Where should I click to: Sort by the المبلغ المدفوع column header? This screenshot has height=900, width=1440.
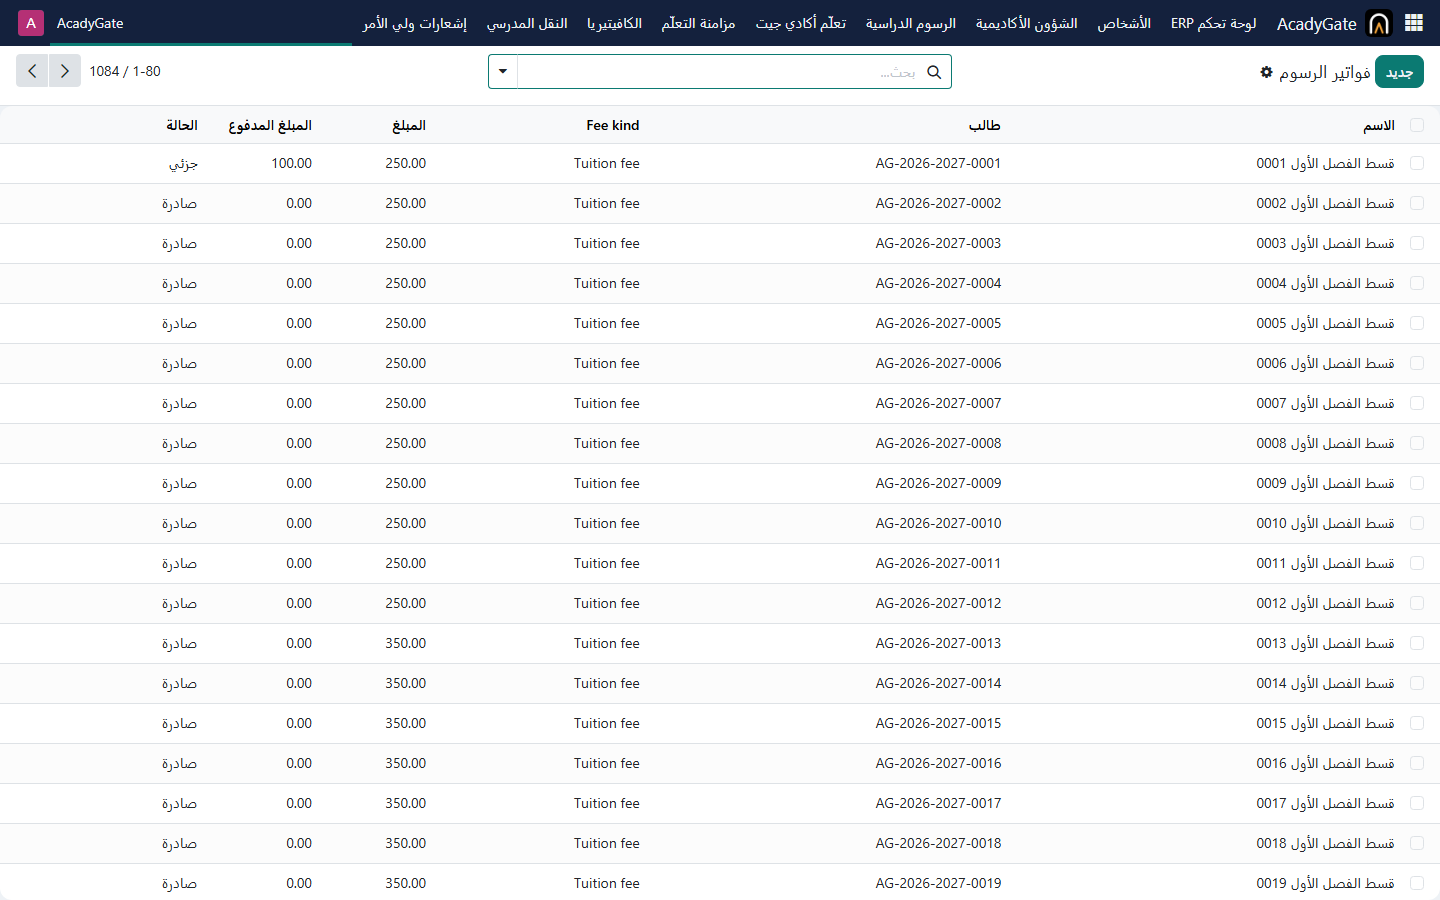270,125
